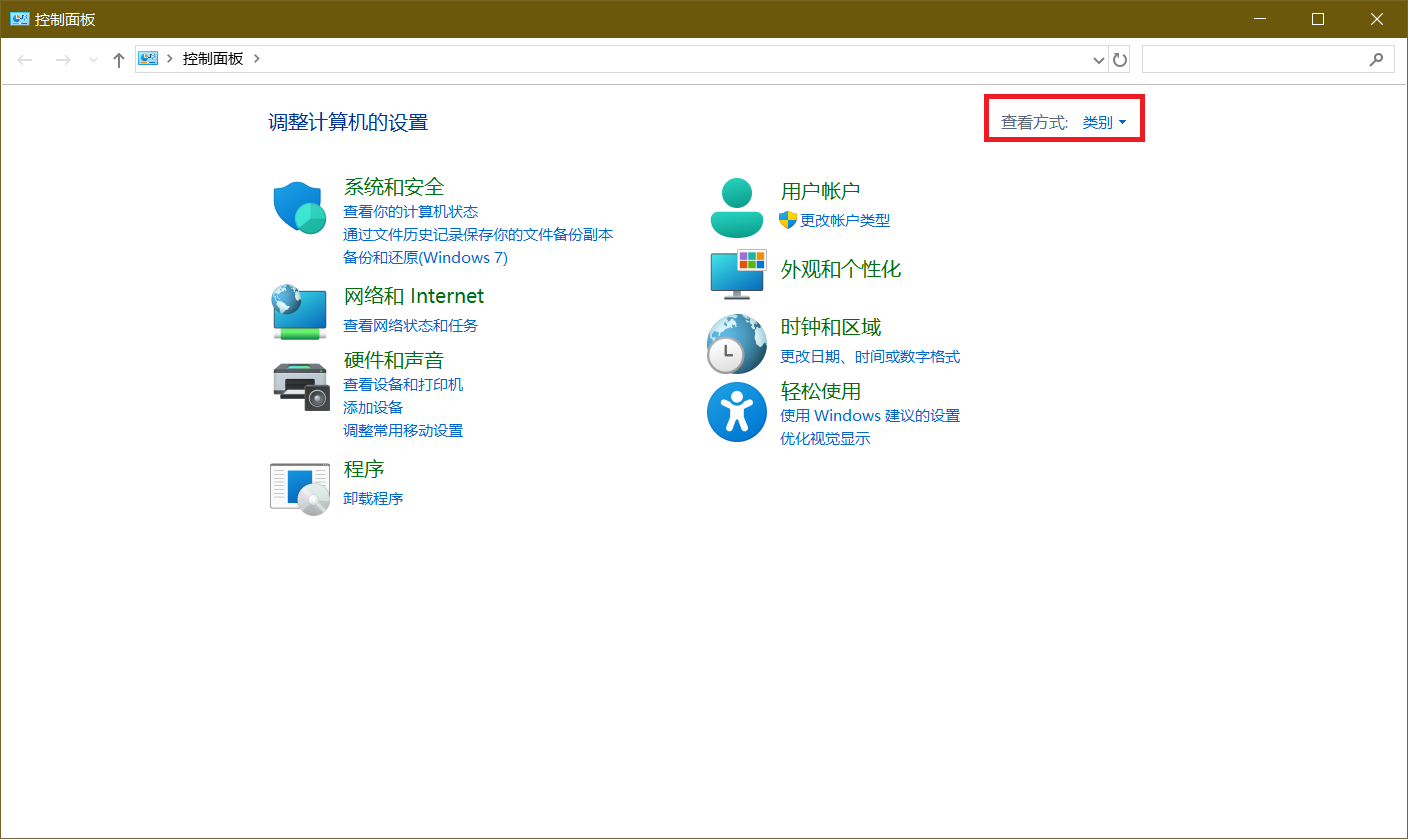This screenshot has width=1408, height=839.
Task: Click the Hardware and Sound printer icon
Action: point(300,386)
